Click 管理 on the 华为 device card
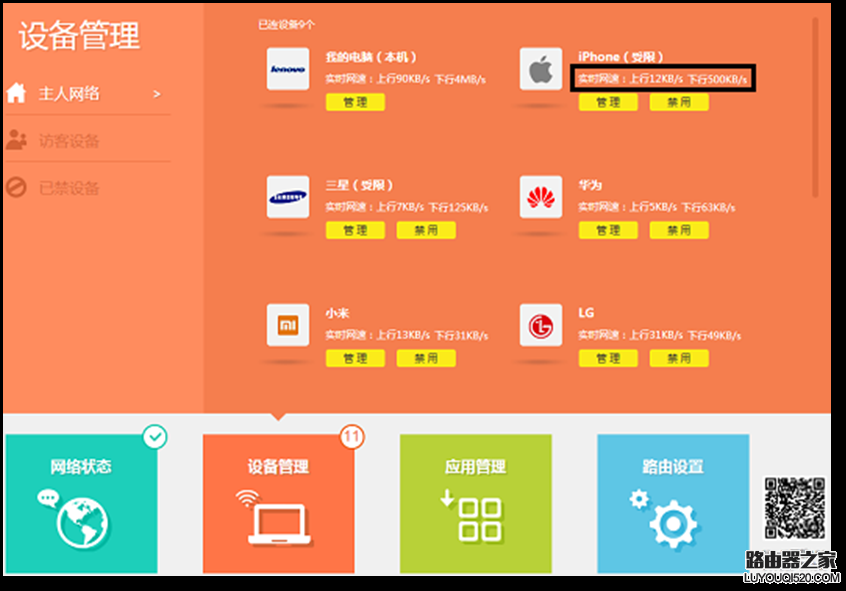The width and height of the screenshot is (846, 591). pyautogui.click(x=607, y=231)
